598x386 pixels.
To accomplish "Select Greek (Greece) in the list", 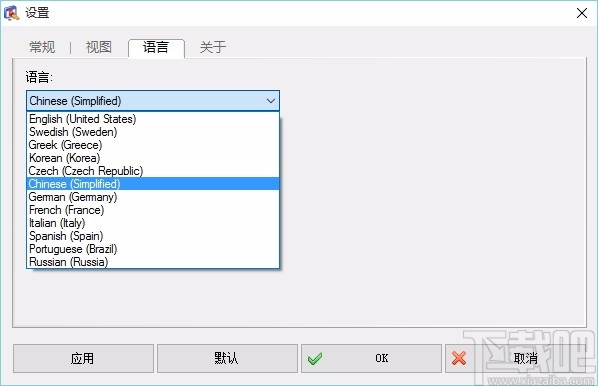I will [153, 145].
